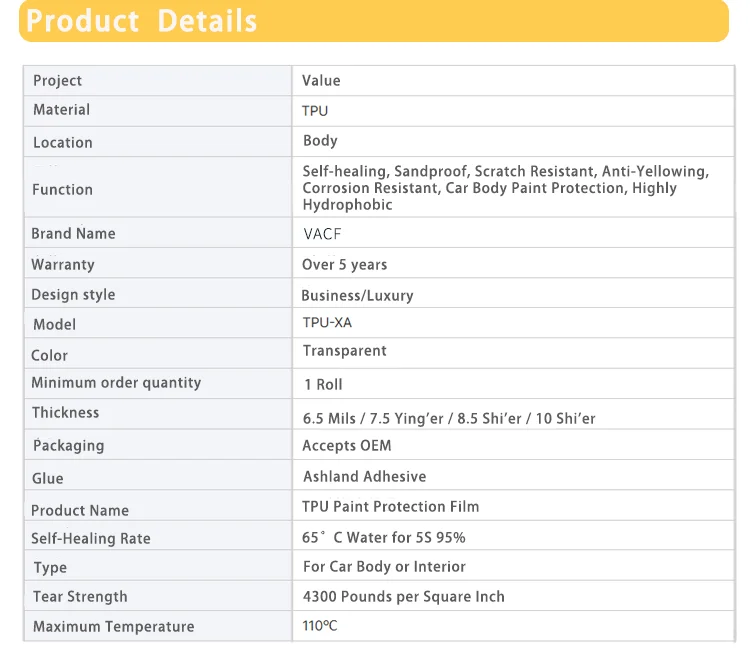Select the Business/Luxury design style value
Screen dimensions: 750x657
point(357,296)
